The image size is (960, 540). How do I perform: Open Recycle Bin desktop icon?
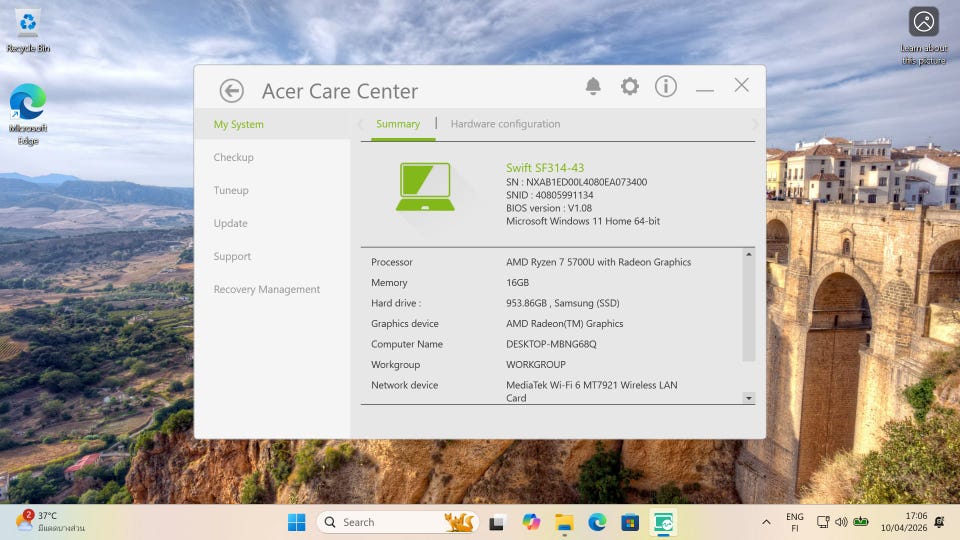coord(28,31)
